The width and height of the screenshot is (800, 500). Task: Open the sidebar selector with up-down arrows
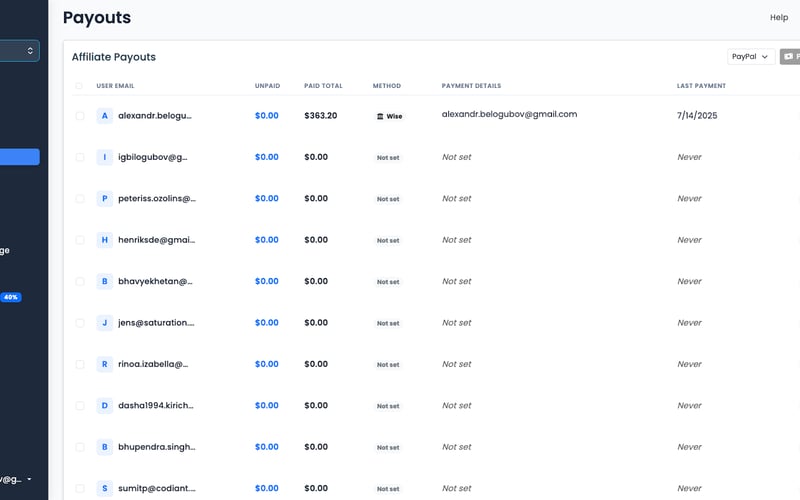(x=19, y=51)
